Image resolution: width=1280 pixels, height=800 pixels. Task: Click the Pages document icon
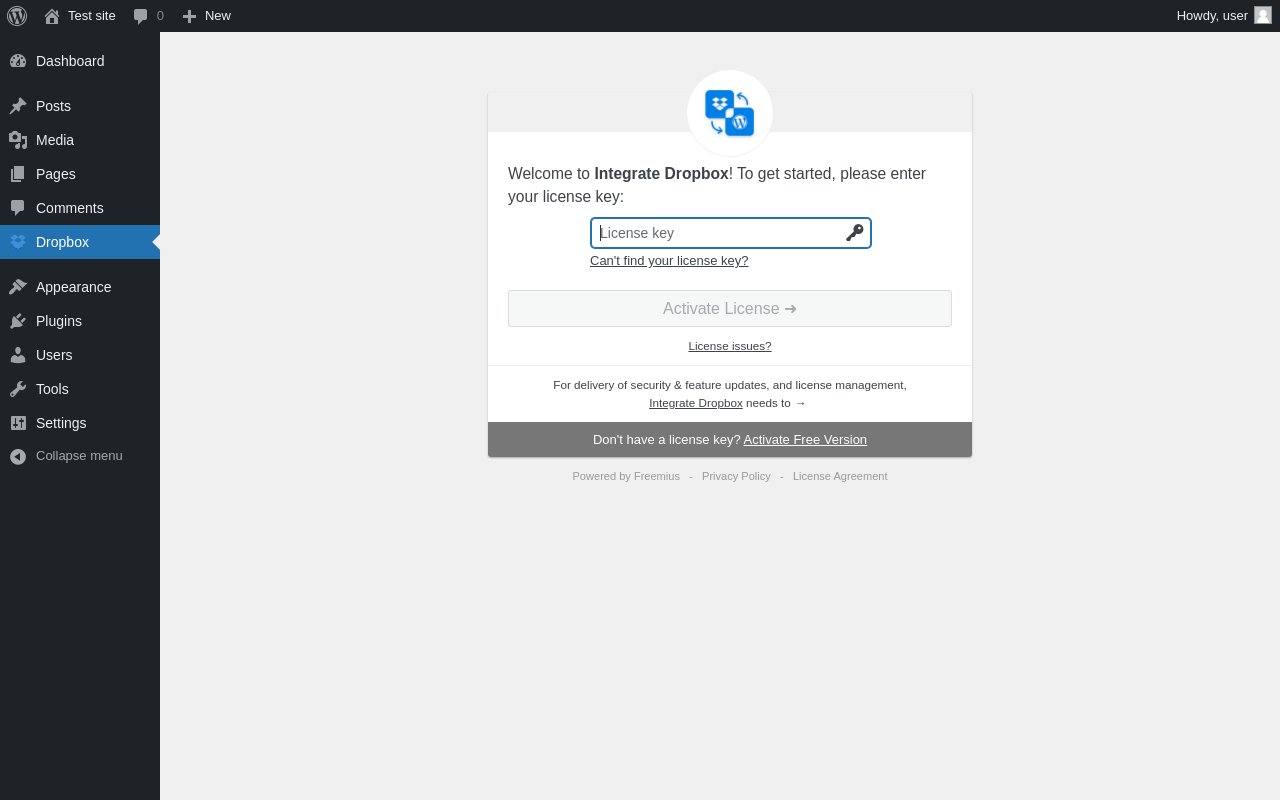pyautogui.click(x=18, y=174)
